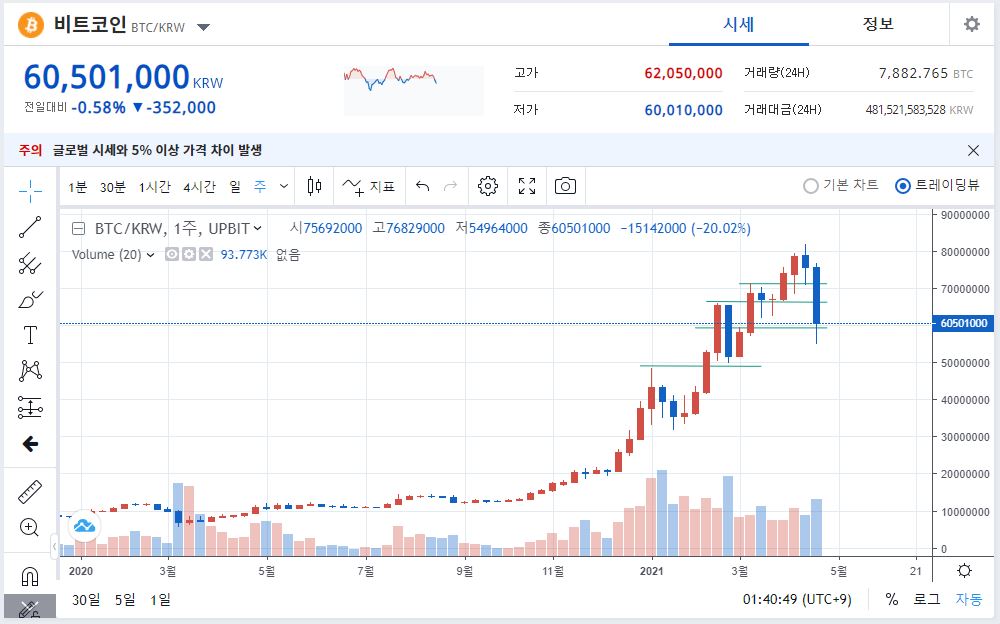Expand the chart interval dropdown chevron
The image size is (1000, 624).
click(x=283, y=186)
